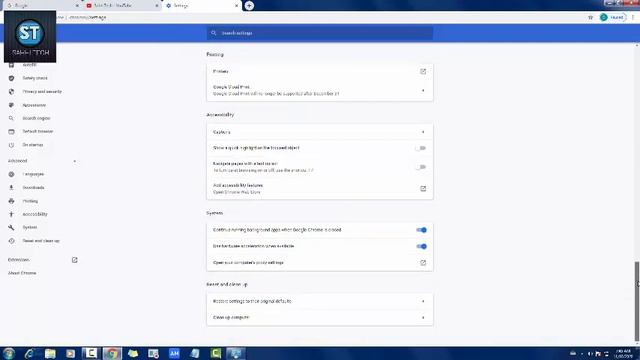Open the computer's proxy settings link icon
The height and width of the screenshot is (360, 640).
[423, 263]
